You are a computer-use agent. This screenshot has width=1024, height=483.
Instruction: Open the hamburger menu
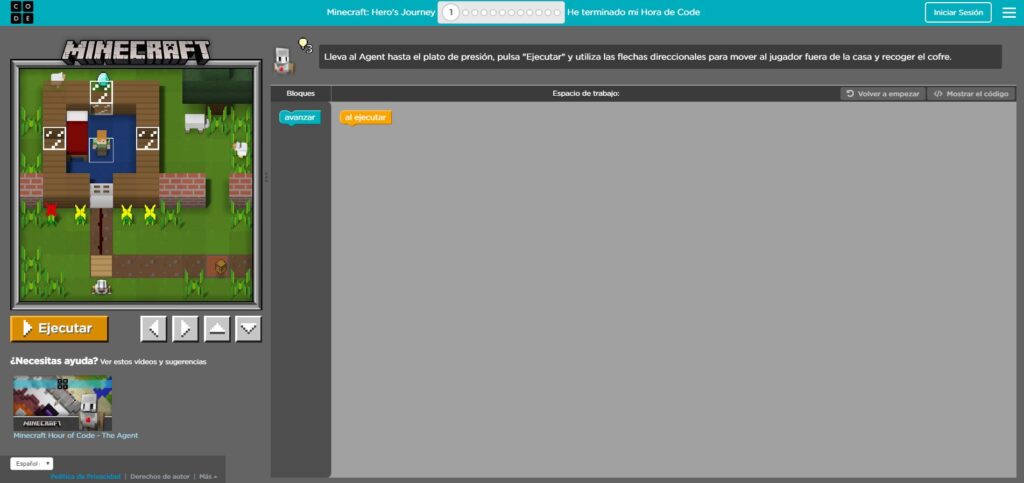point(1009,12)
